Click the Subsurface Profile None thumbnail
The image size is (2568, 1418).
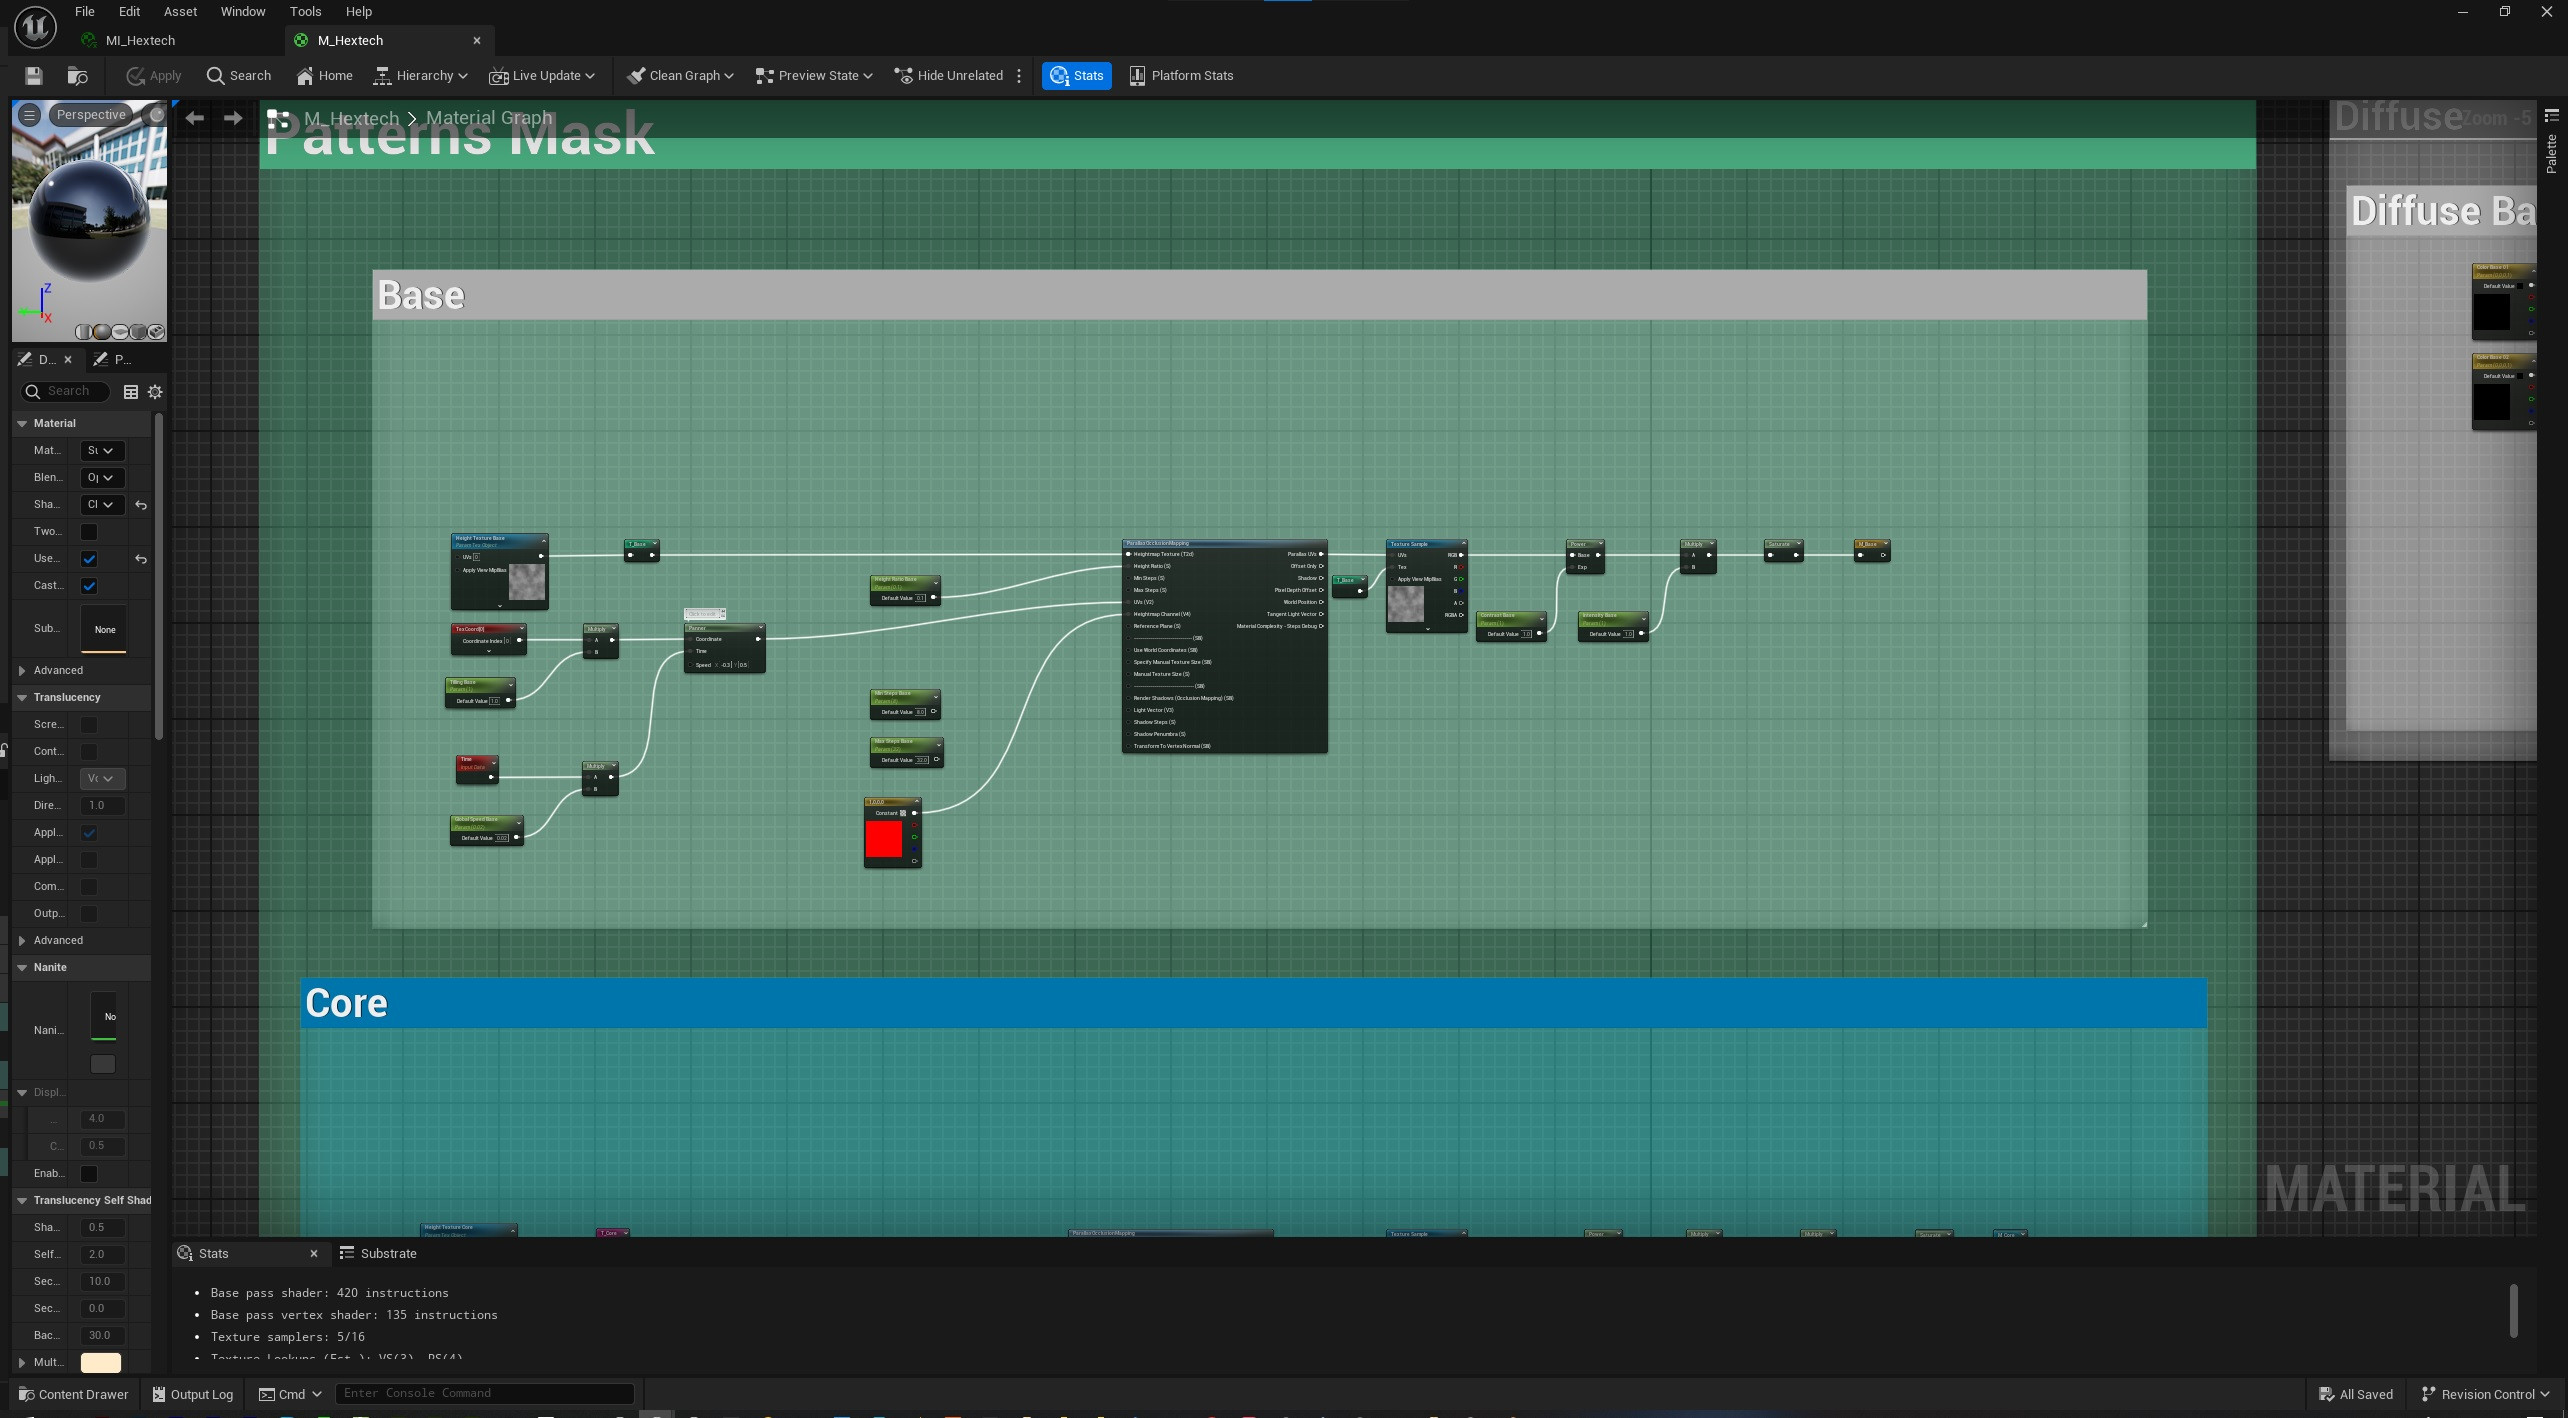(104, 629)
